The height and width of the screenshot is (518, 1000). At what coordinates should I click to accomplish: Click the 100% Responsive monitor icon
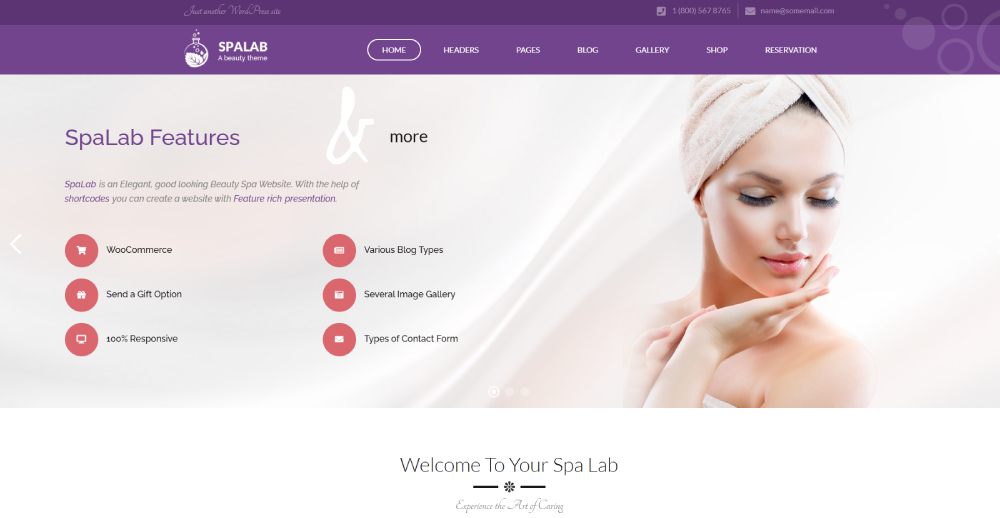(x=82, y=339)
